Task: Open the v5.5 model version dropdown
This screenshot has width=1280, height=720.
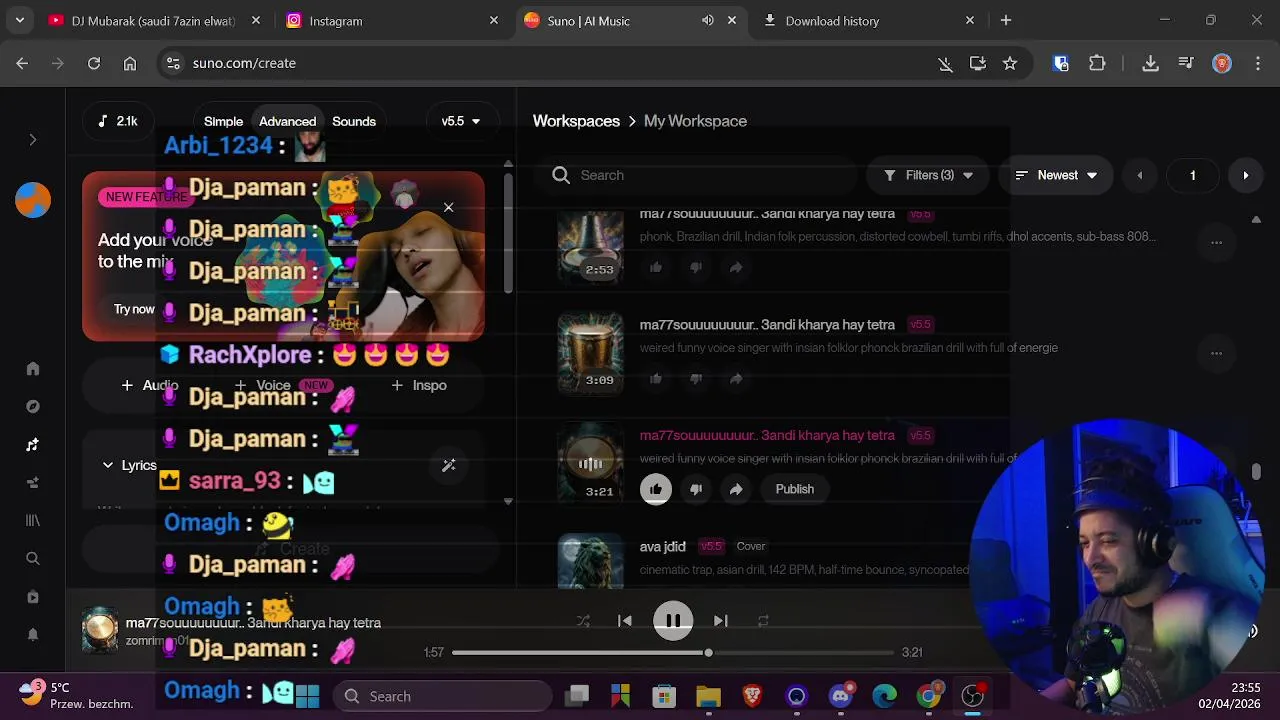Action: (461, 121)
